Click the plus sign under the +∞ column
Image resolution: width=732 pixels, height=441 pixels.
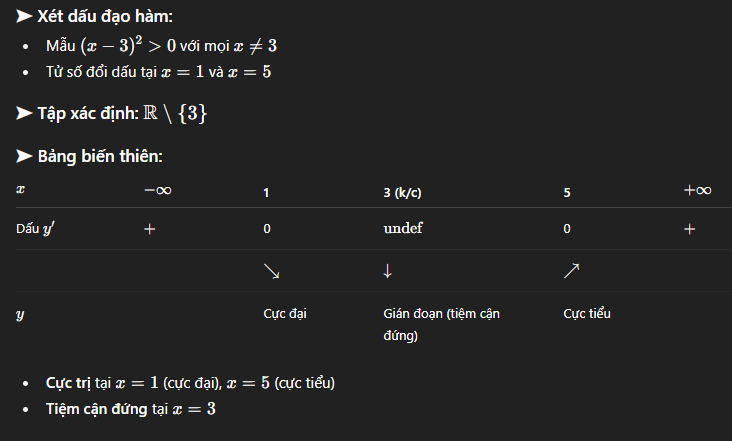click(689, 229)
